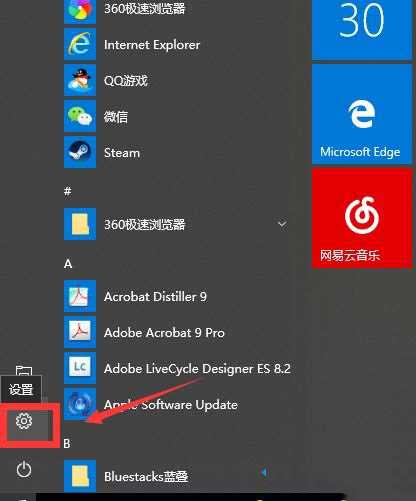Open Apple Software Update icon
Image resolution: width=416 pixels, height=501 pixels.
[80, 404]
